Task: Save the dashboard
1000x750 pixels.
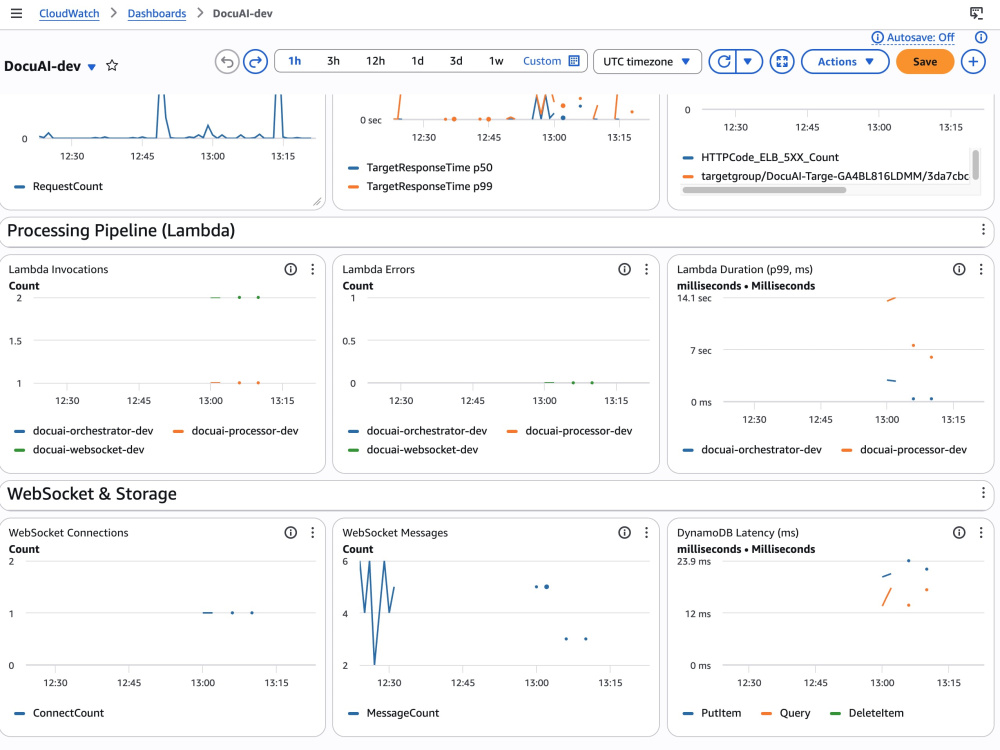Action: click(x=925, y=62)
